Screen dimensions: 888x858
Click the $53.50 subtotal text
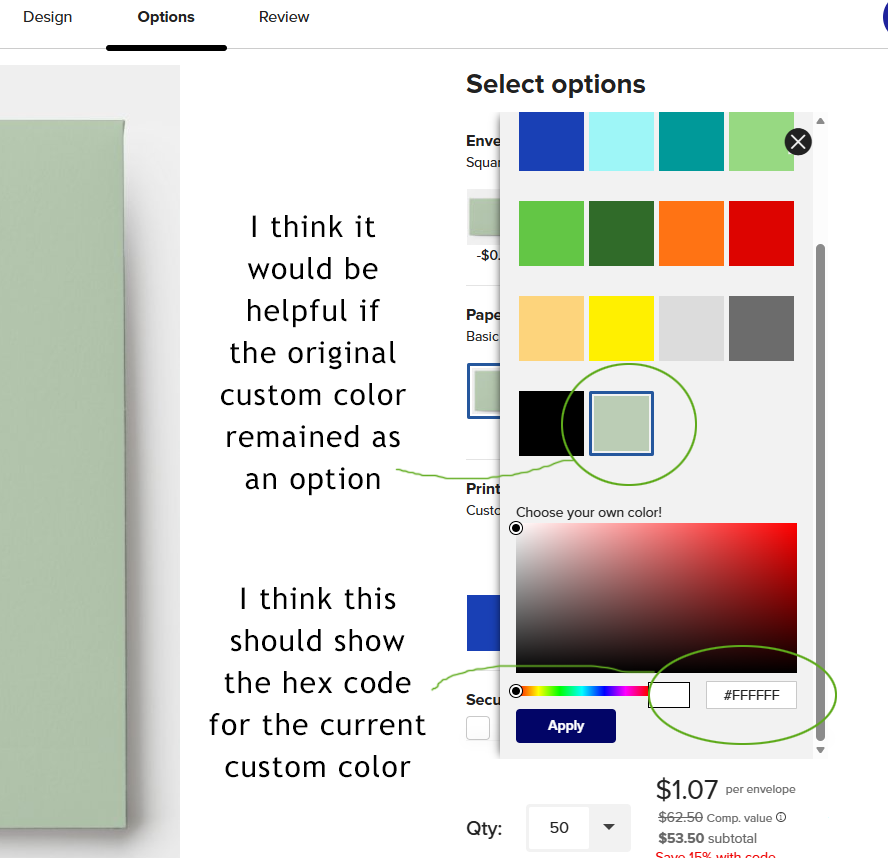(x=707, y=838)
